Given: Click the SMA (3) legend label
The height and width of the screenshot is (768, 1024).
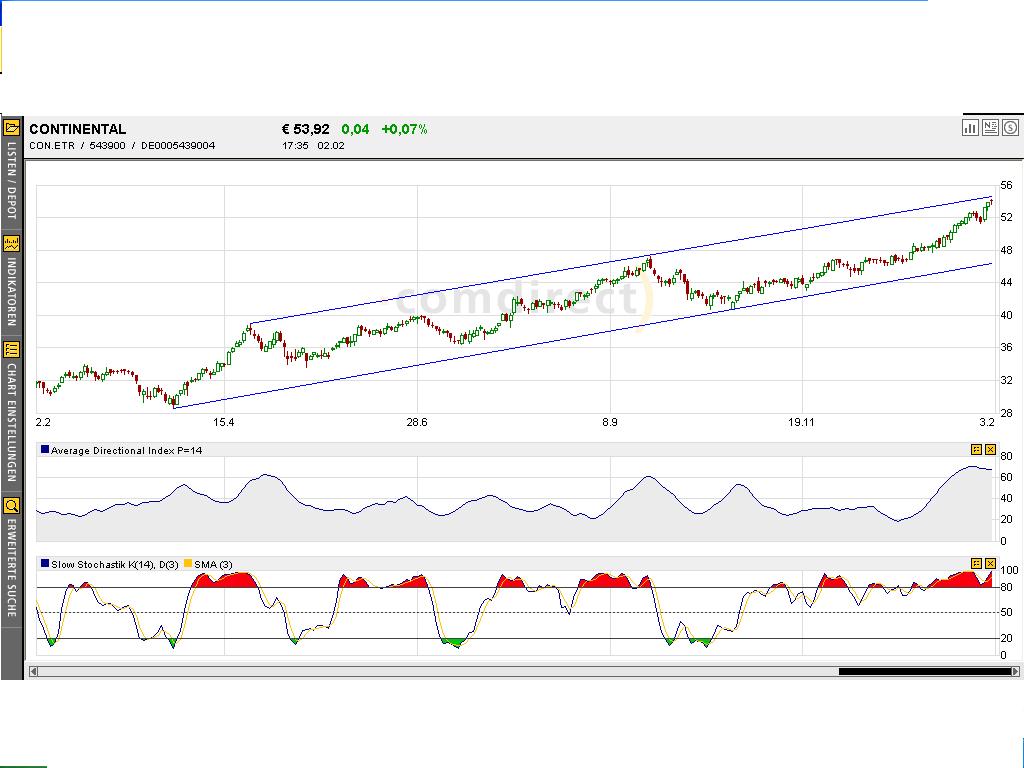Looking at the screenshot, I should pyautogui.click(x=213, y=564).
